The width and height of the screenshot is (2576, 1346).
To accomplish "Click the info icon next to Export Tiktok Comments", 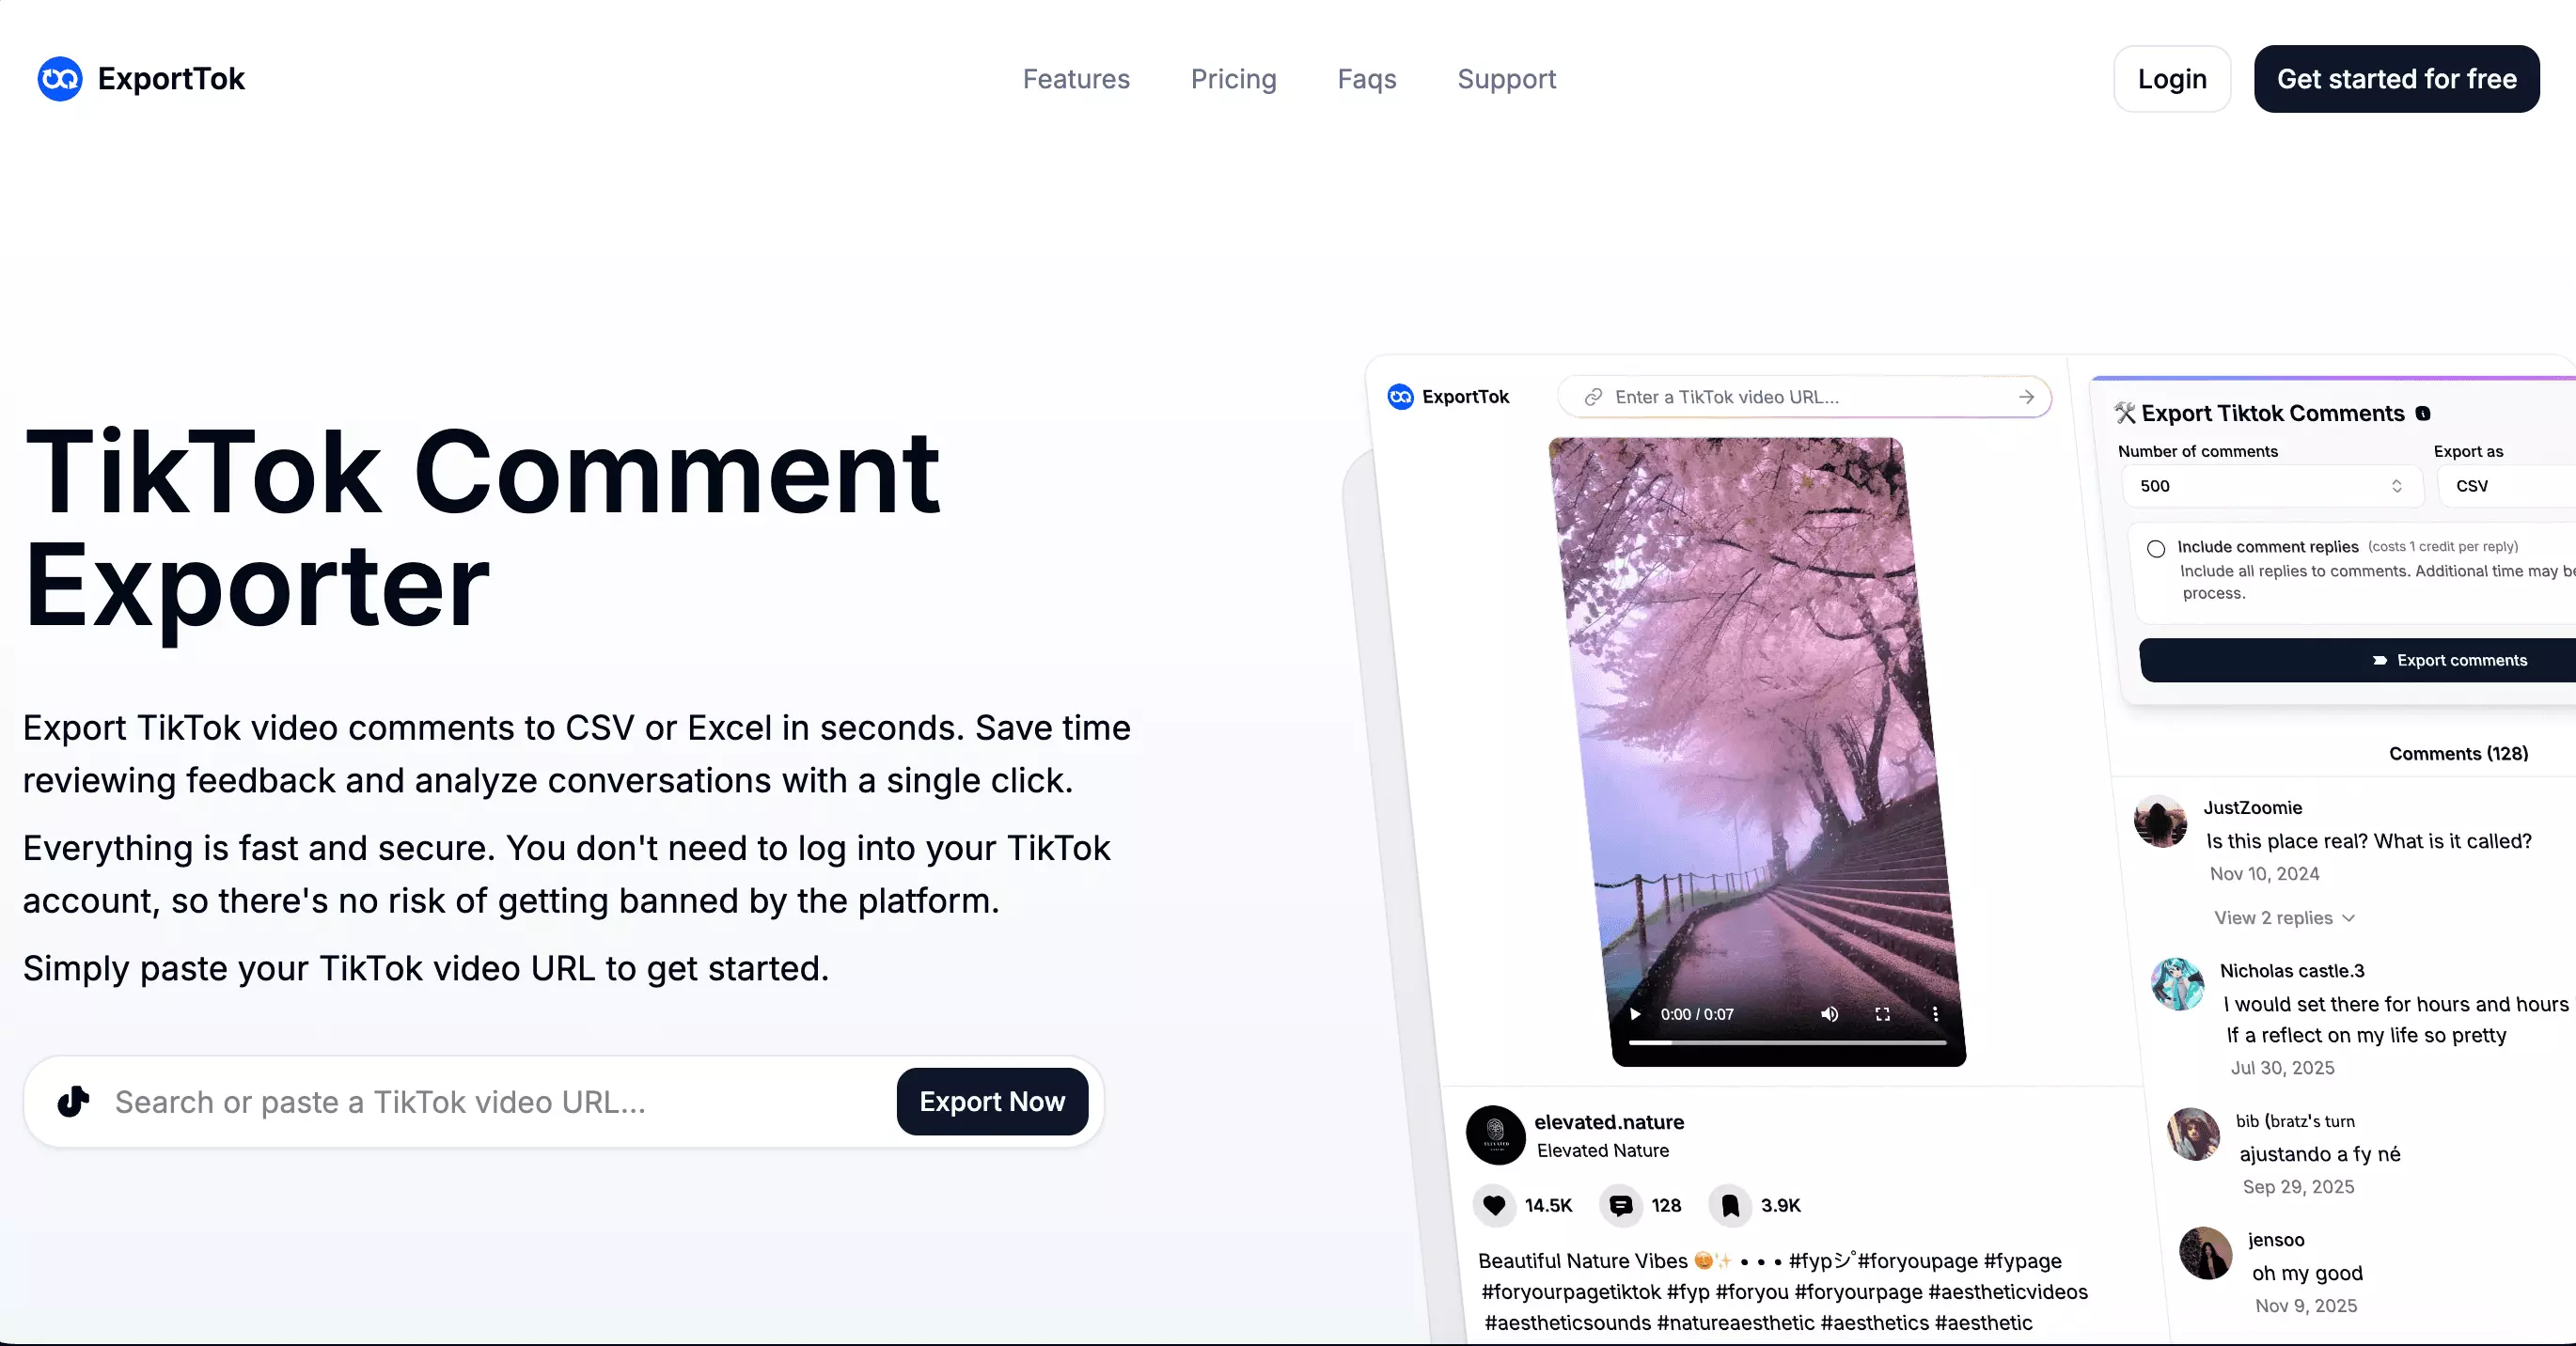I will [2423, 413].
